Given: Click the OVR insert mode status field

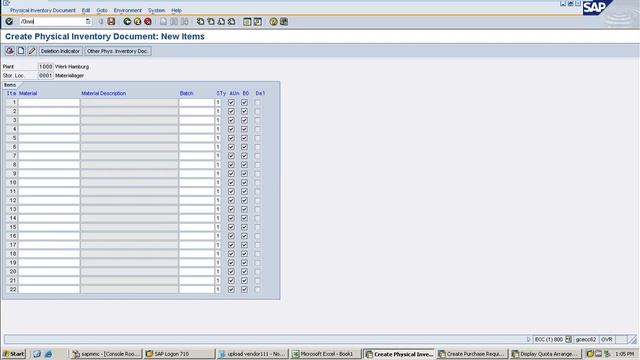Looking at the screenshot, I should coord(607,340).
